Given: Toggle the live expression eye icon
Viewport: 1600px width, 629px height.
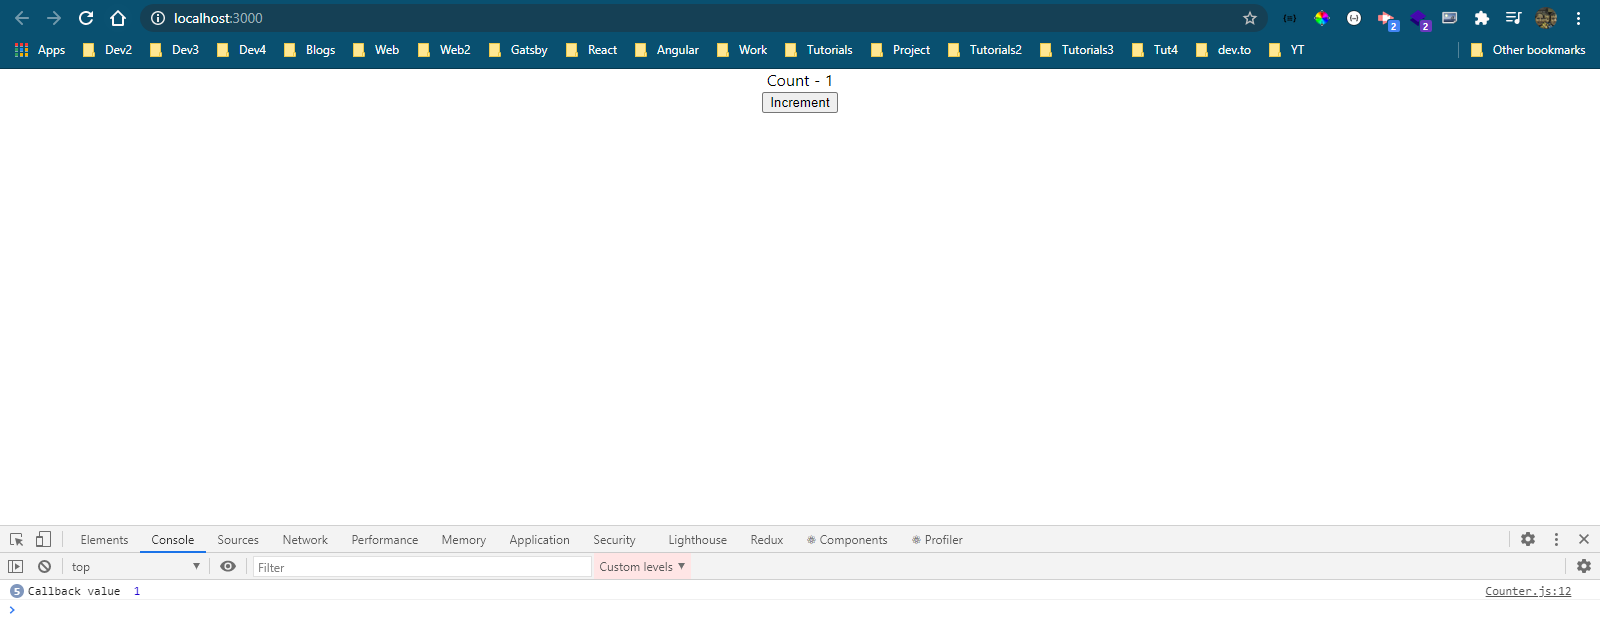Looking at the screenshot, I should click(x=228, y=566).
